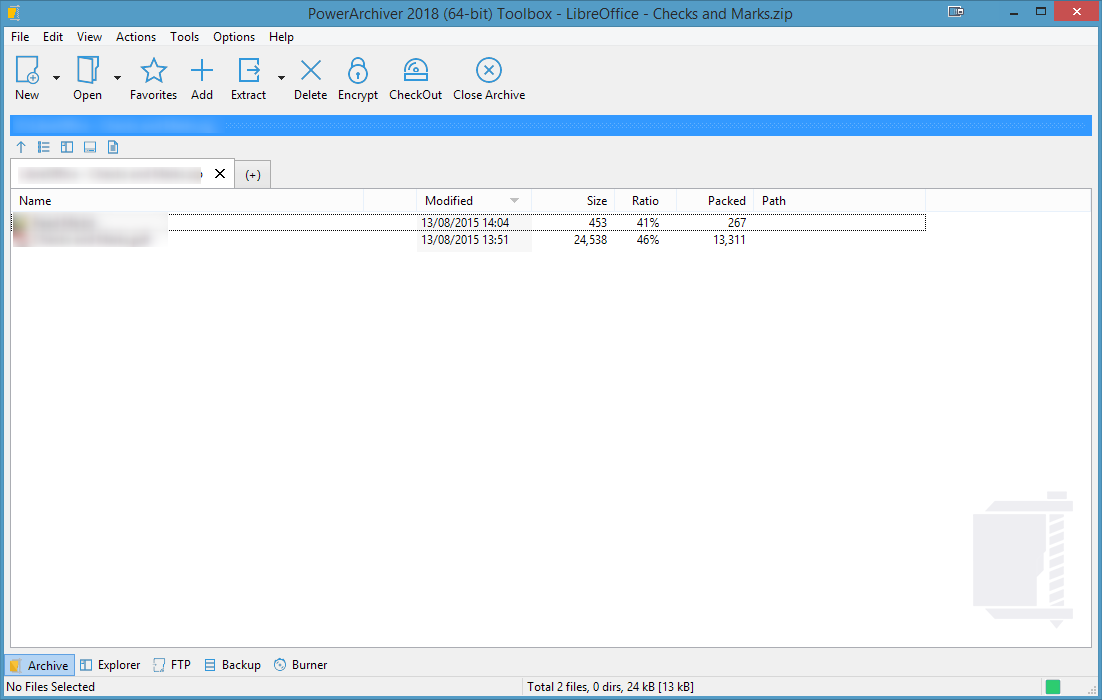The image size is (1102, 700).
Task: Click the skin/display mode icon in the title bar
Action: pos(955,11)
